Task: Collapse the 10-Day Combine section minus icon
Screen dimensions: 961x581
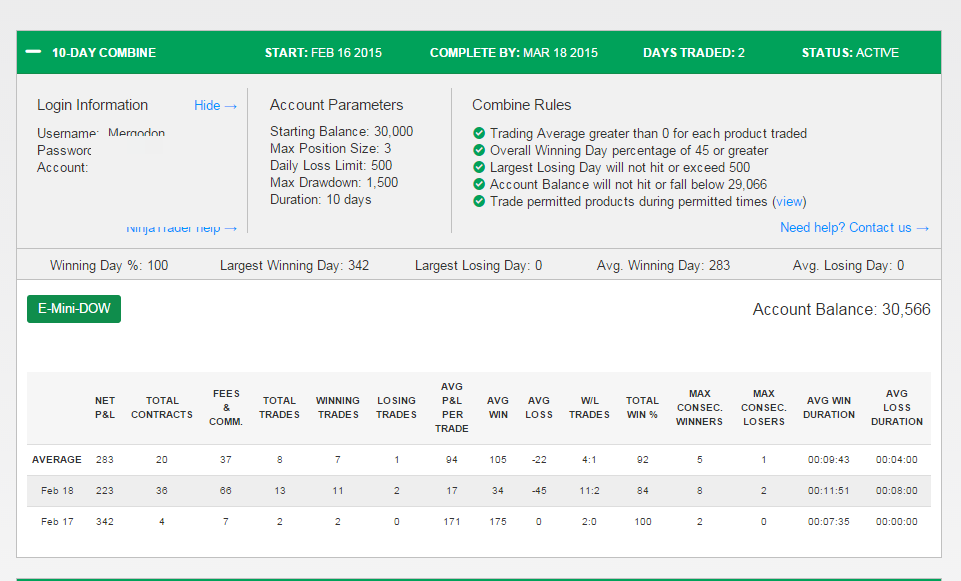Action: [x=33, y=52]
